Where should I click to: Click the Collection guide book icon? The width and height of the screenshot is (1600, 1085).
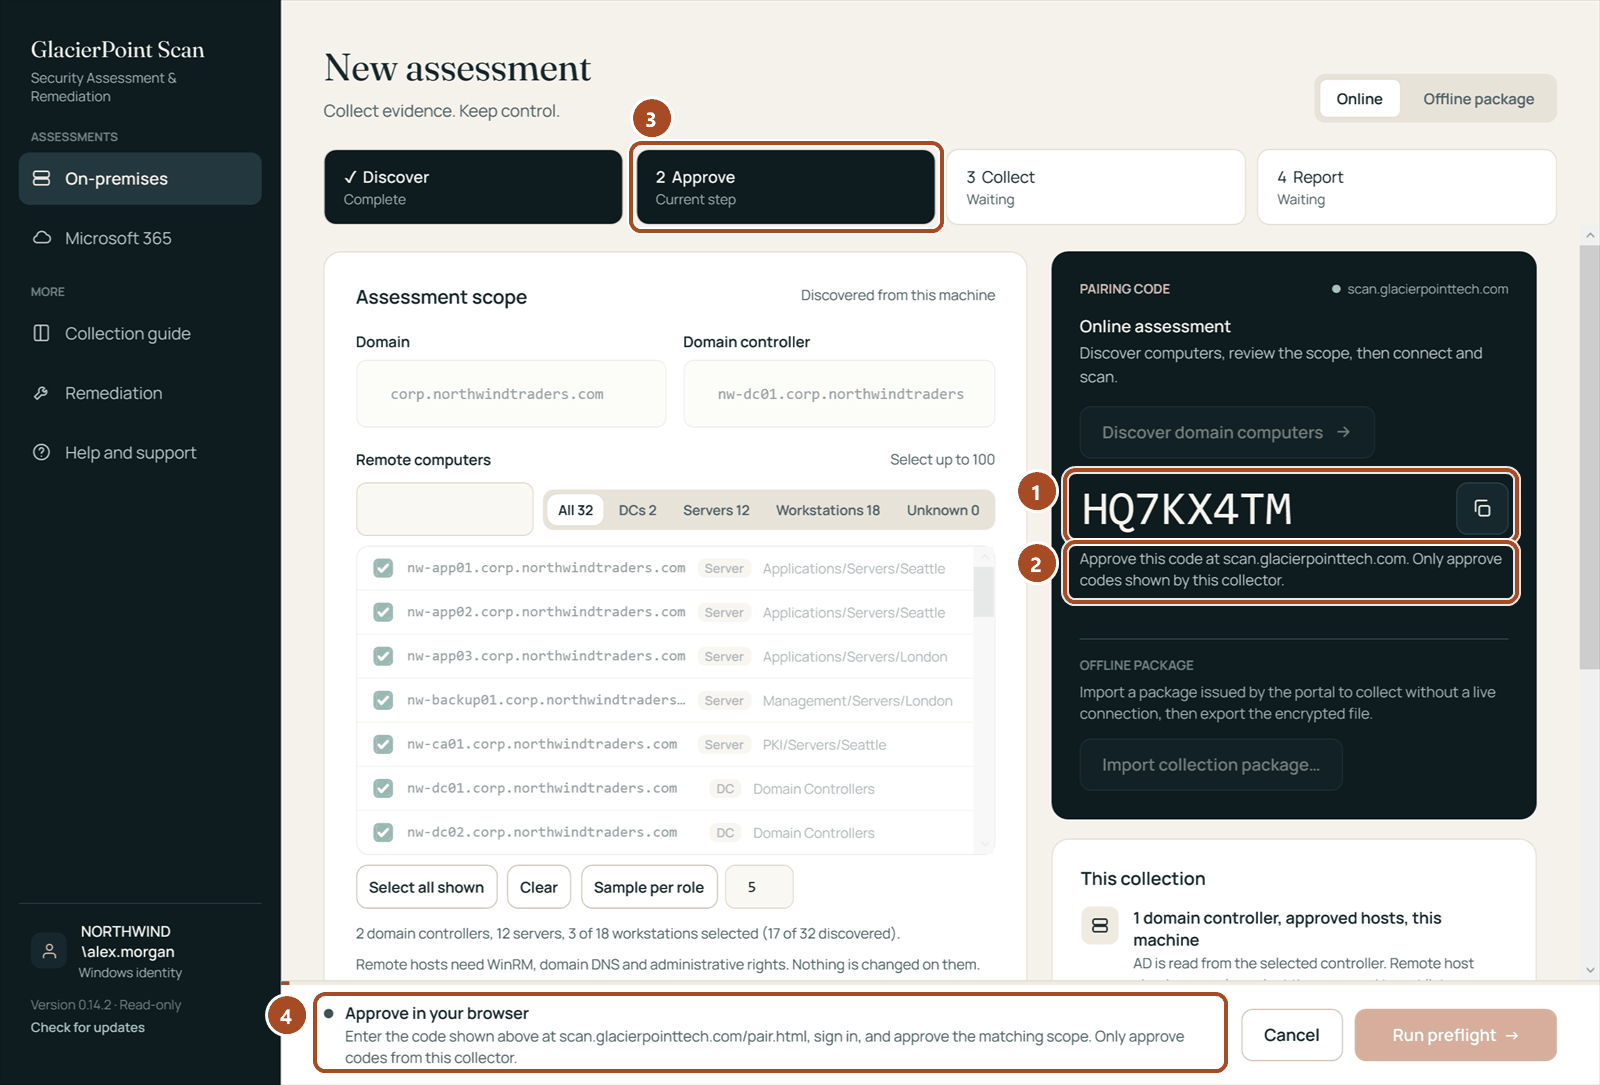[x=42, y=333]
